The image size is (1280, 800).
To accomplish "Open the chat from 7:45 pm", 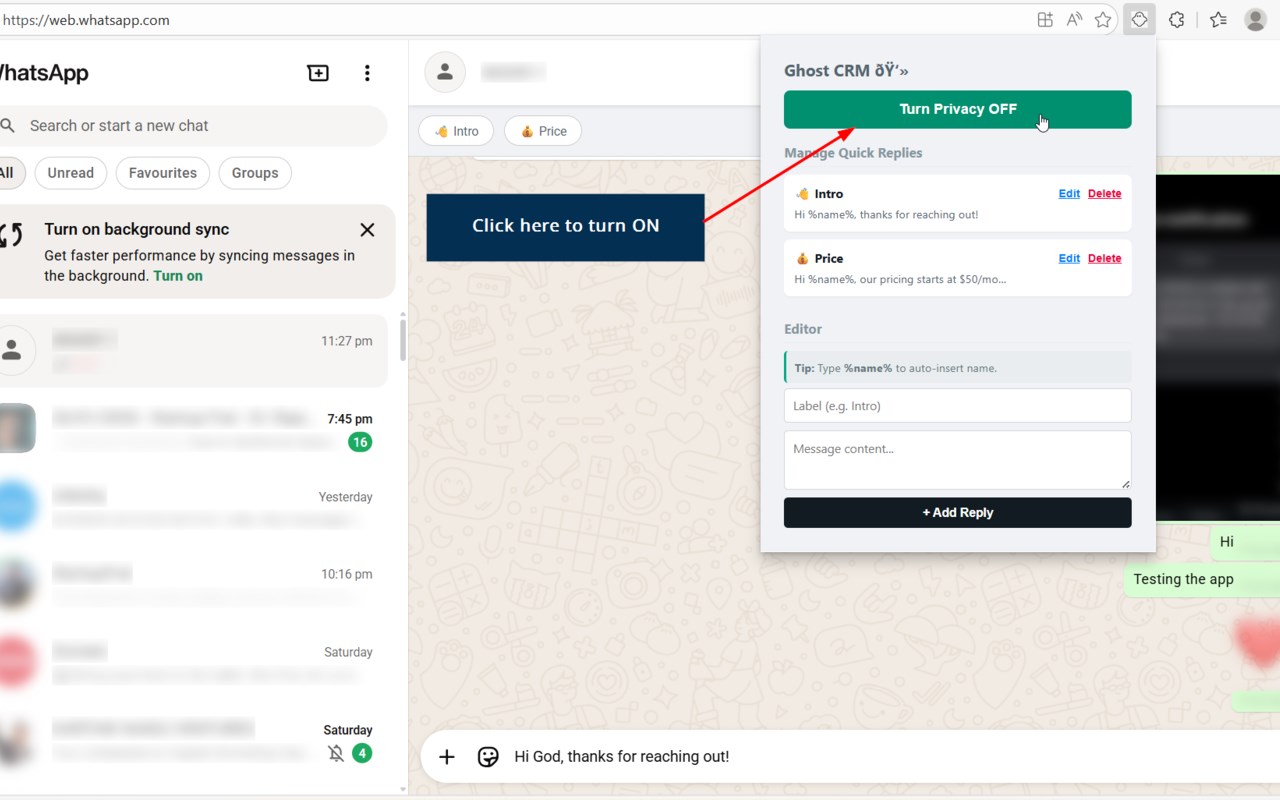I will tap(194, 429).
